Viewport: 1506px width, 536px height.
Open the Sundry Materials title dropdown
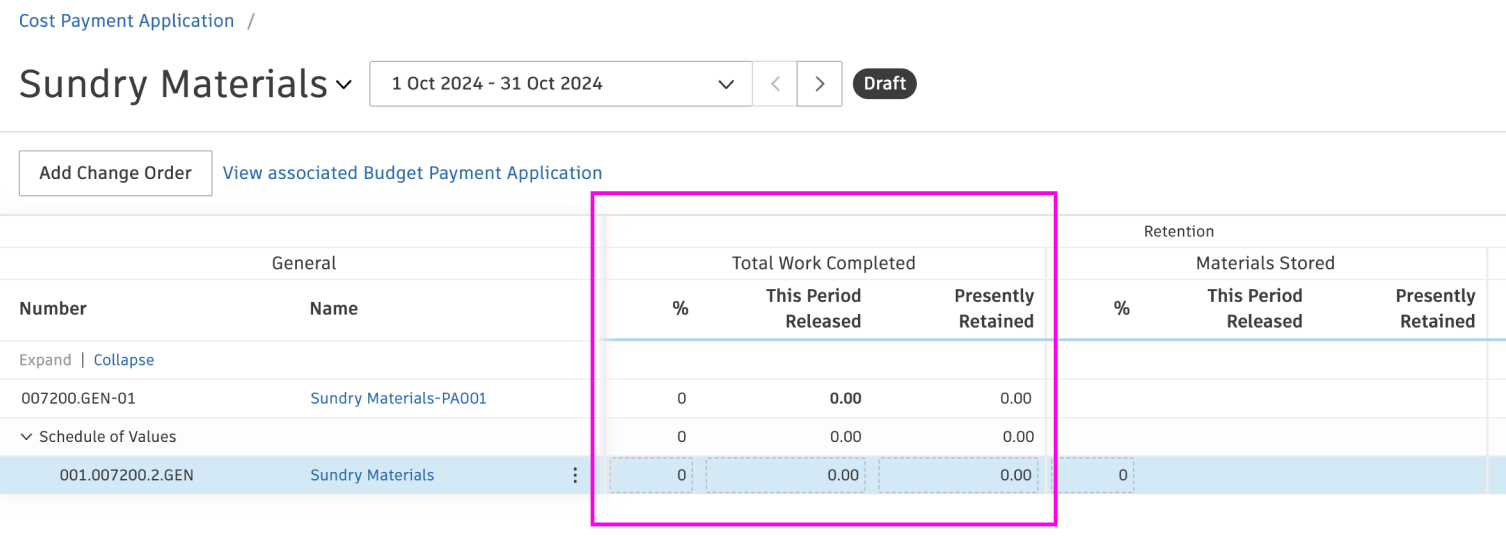(x=343, y=85)
